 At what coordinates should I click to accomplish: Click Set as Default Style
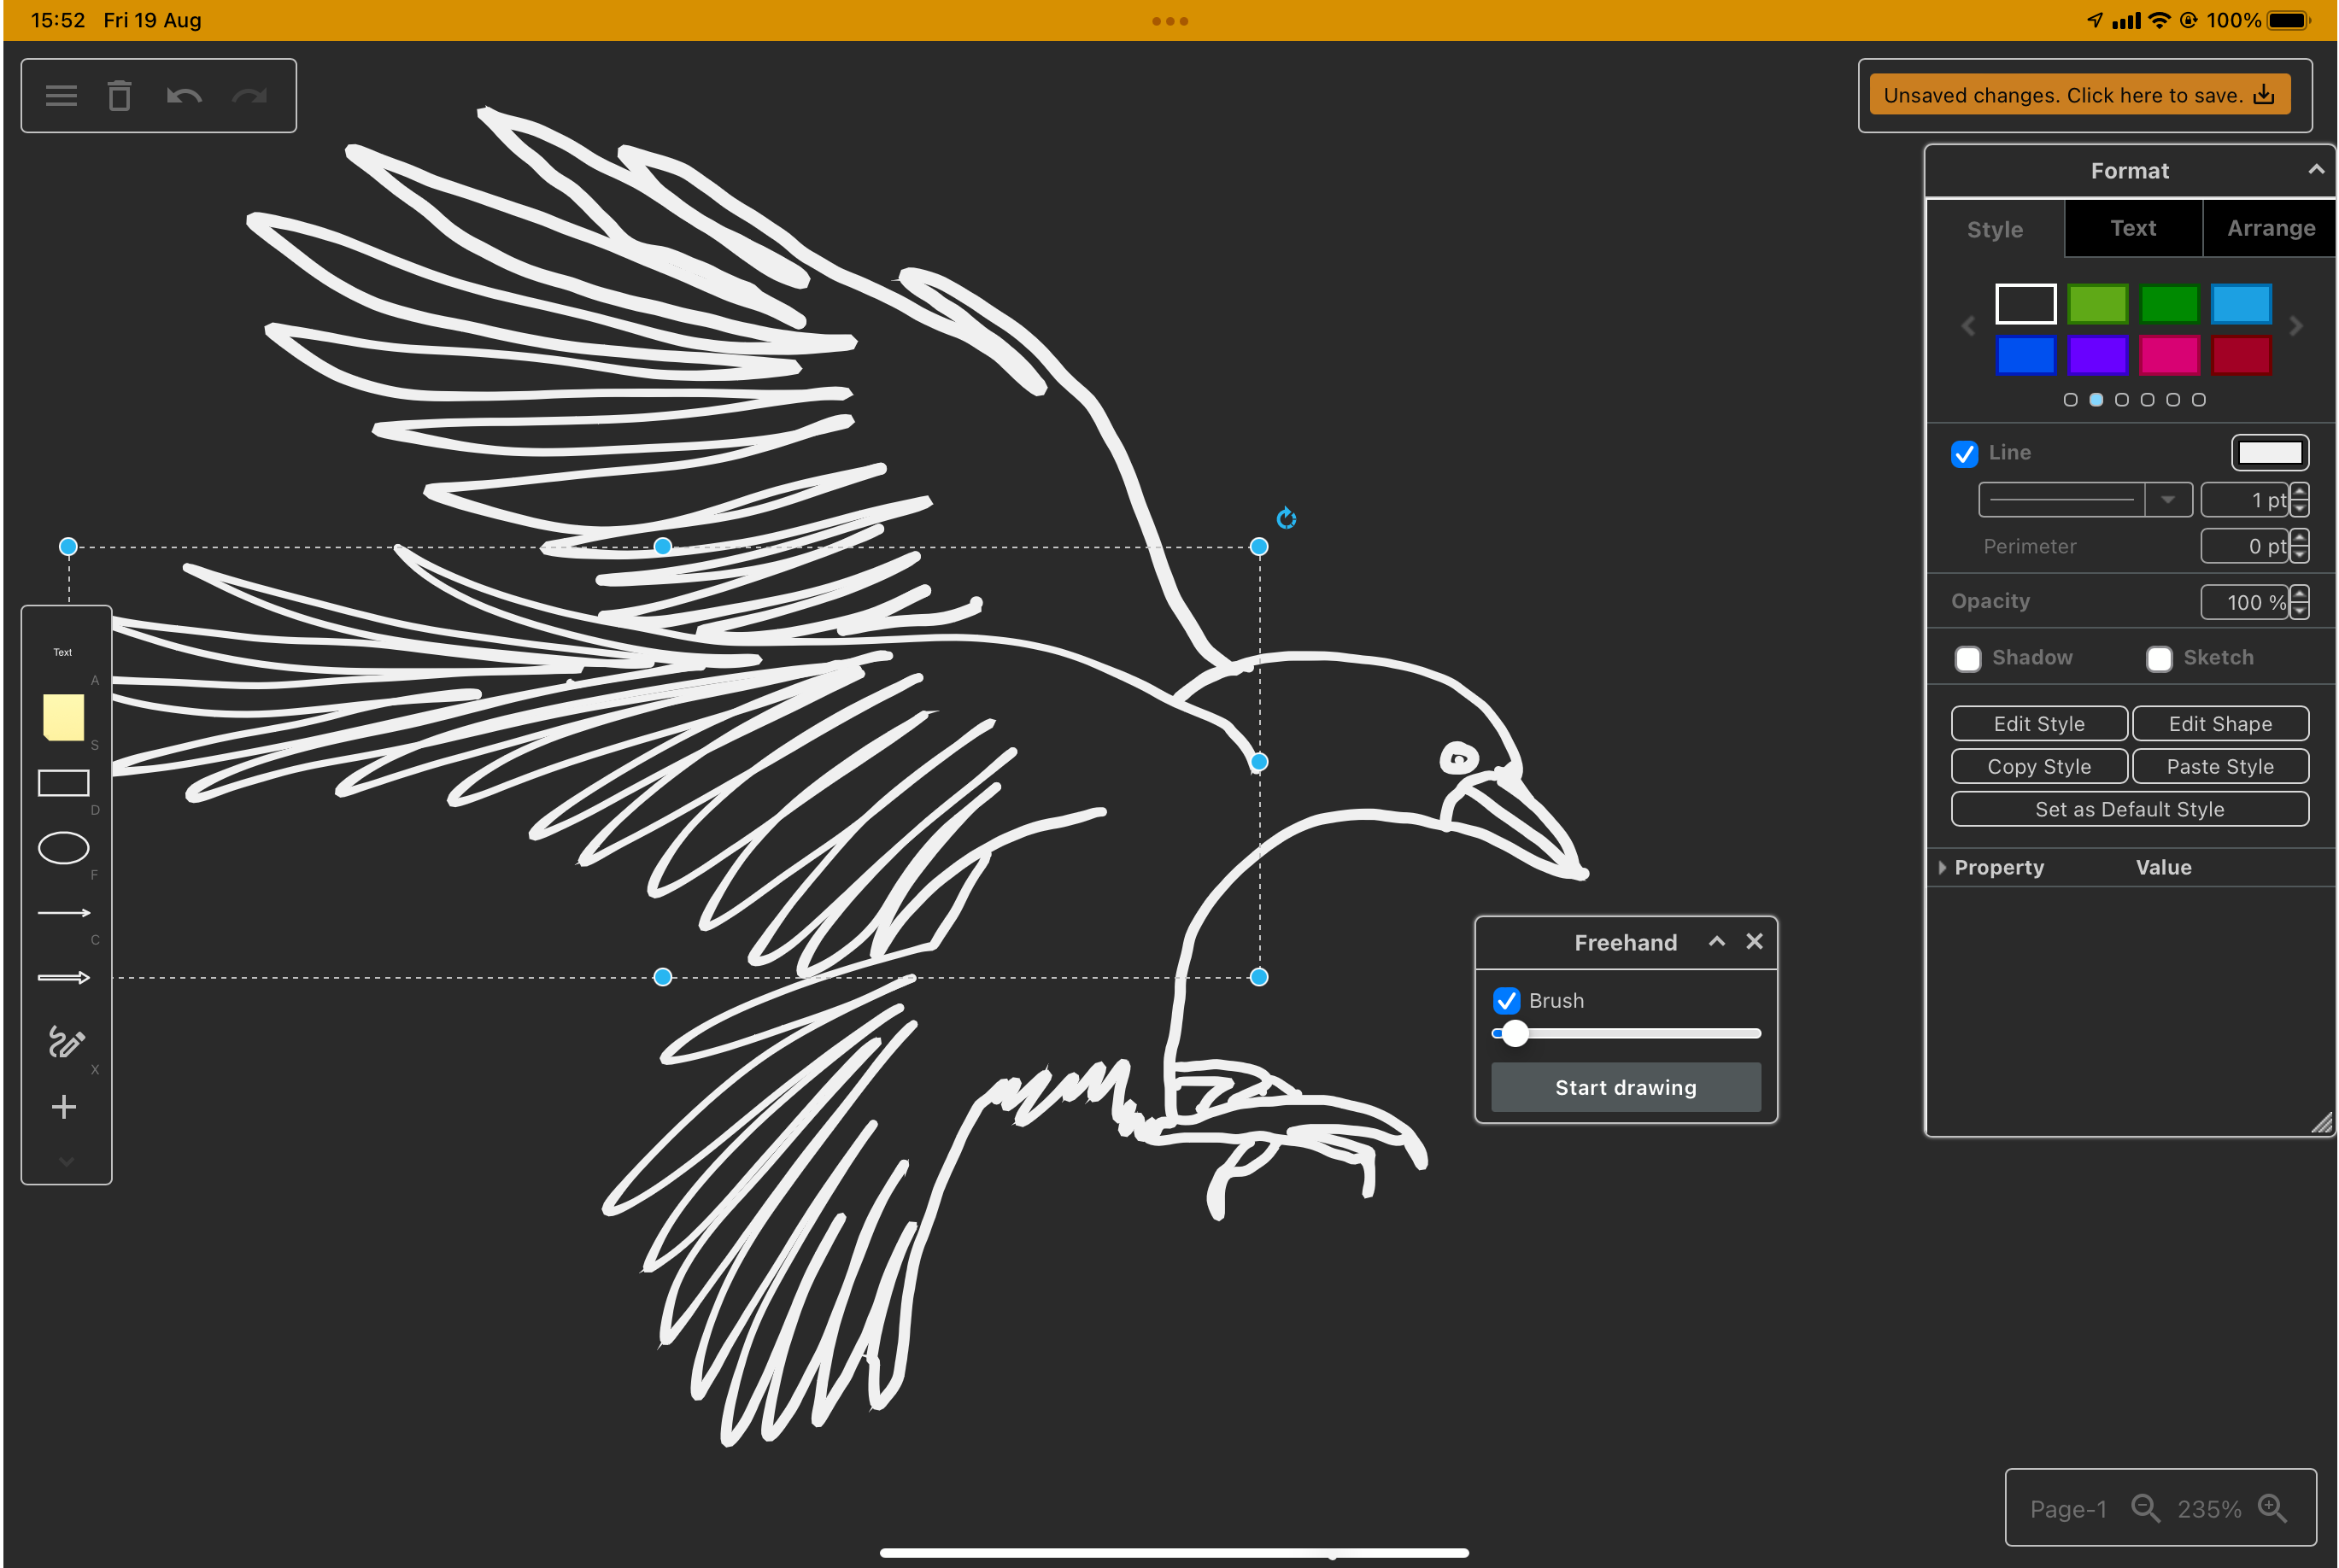tap(2129, 809)
